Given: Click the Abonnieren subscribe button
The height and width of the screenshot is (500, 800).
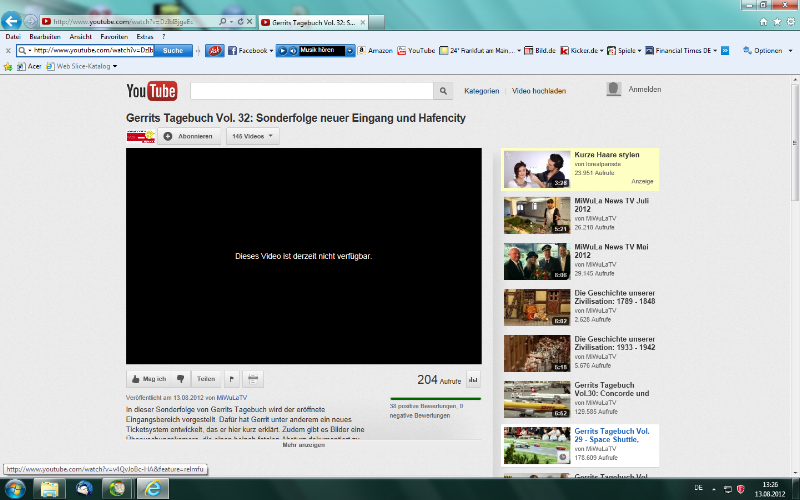Looking at the screenshot, I should coord(188,136).
